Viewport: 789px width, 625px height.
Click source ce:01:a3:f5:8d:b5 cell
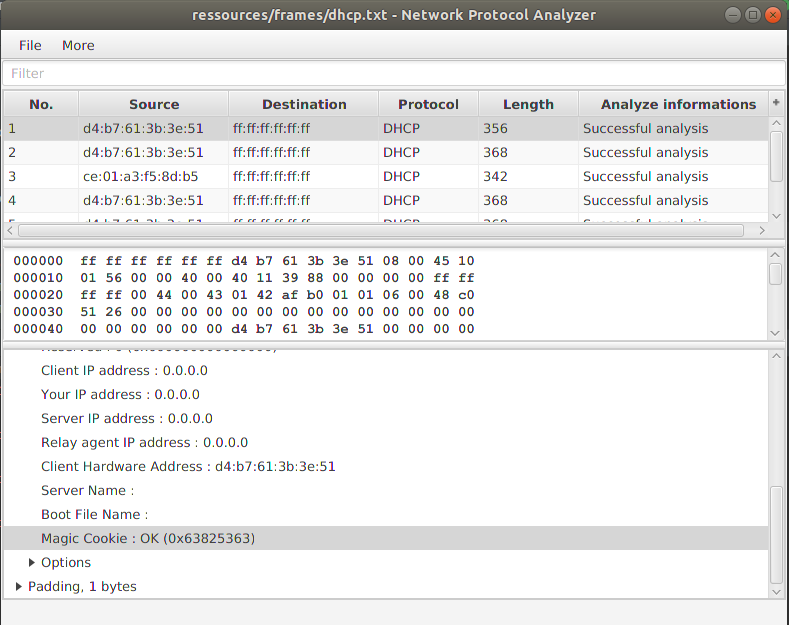(x=153, y=177)
